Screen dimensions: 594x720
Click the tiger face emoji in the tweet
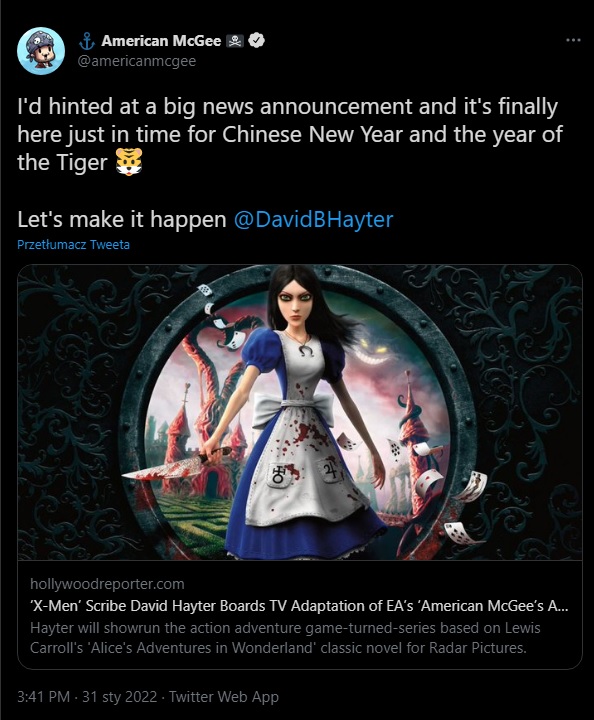129,162
